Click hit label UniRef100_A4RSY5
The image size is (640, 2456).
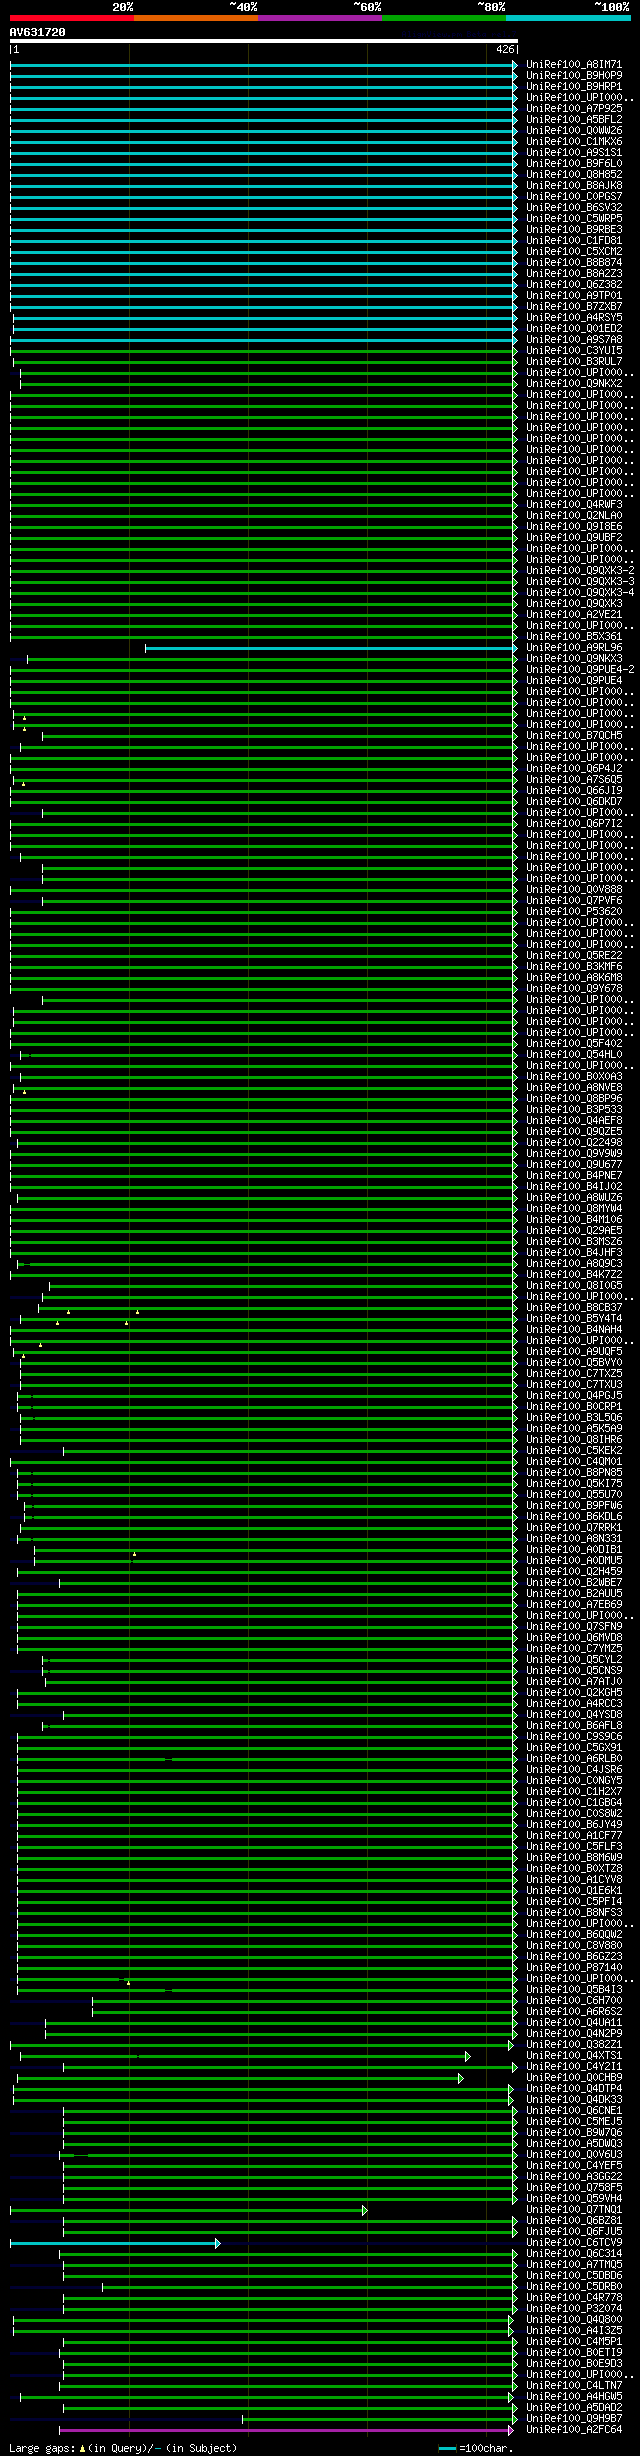tap(574, 318)
